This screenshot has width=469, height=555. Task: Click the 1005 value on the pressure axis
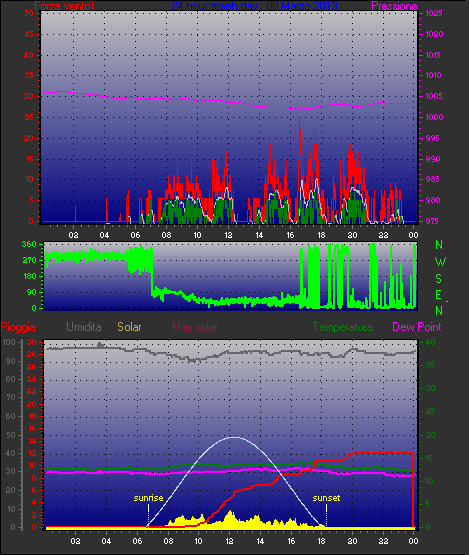[434, 96]
